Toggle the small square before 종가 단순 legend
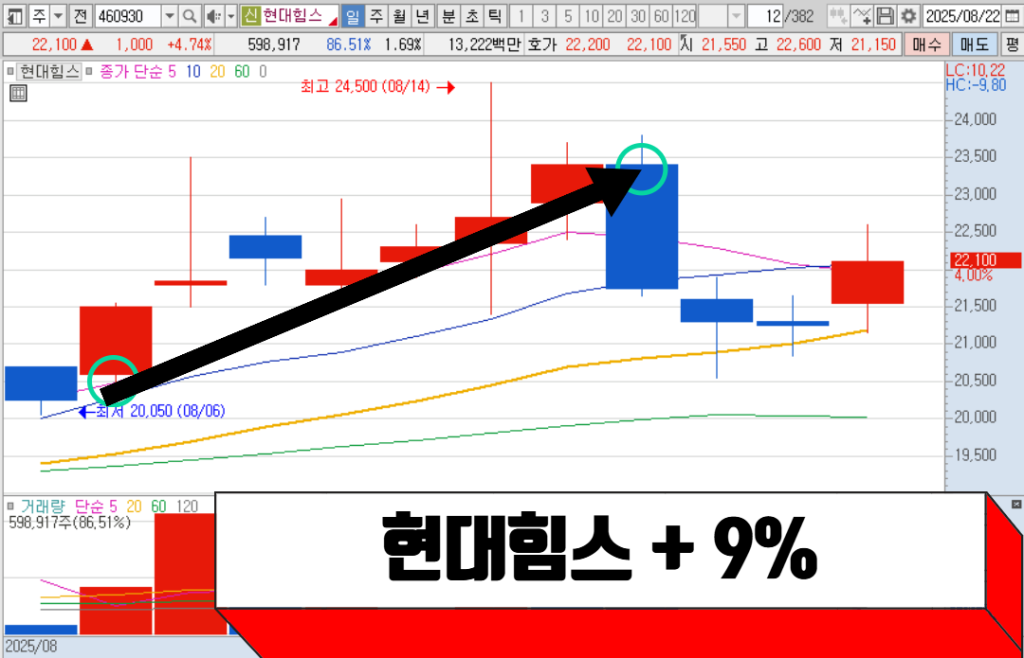Image resolution: width=1024 pixels, height=658 pixels. click(91, 71)
